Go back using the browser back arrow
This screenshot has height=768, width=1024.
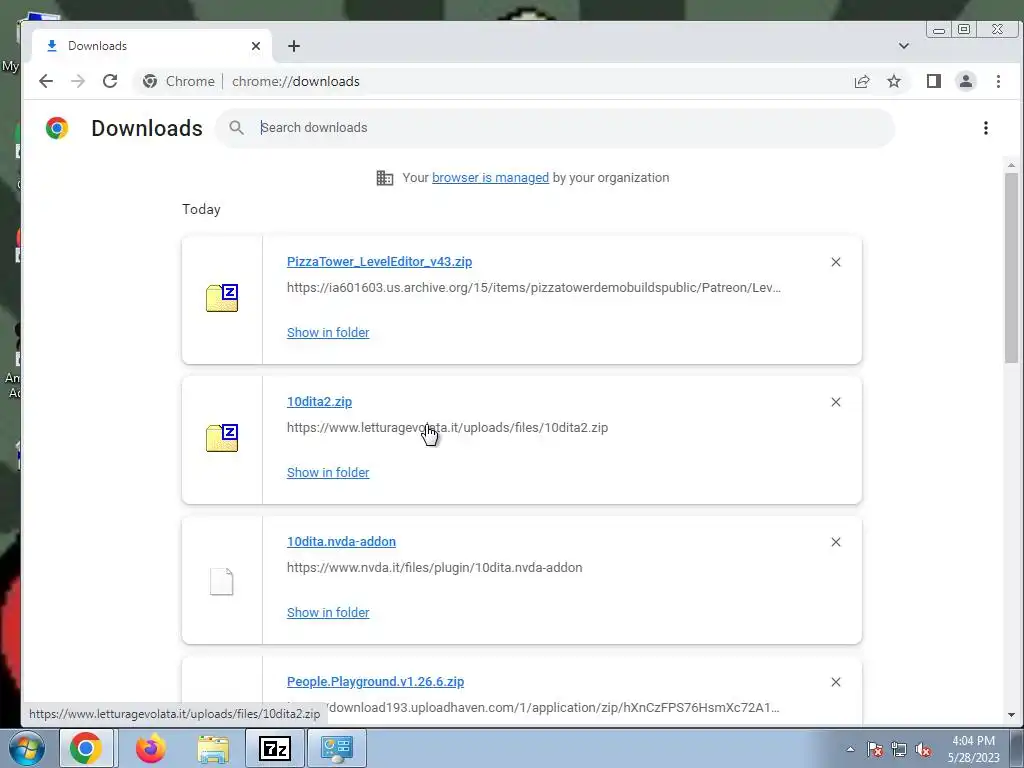pos(46,81)
